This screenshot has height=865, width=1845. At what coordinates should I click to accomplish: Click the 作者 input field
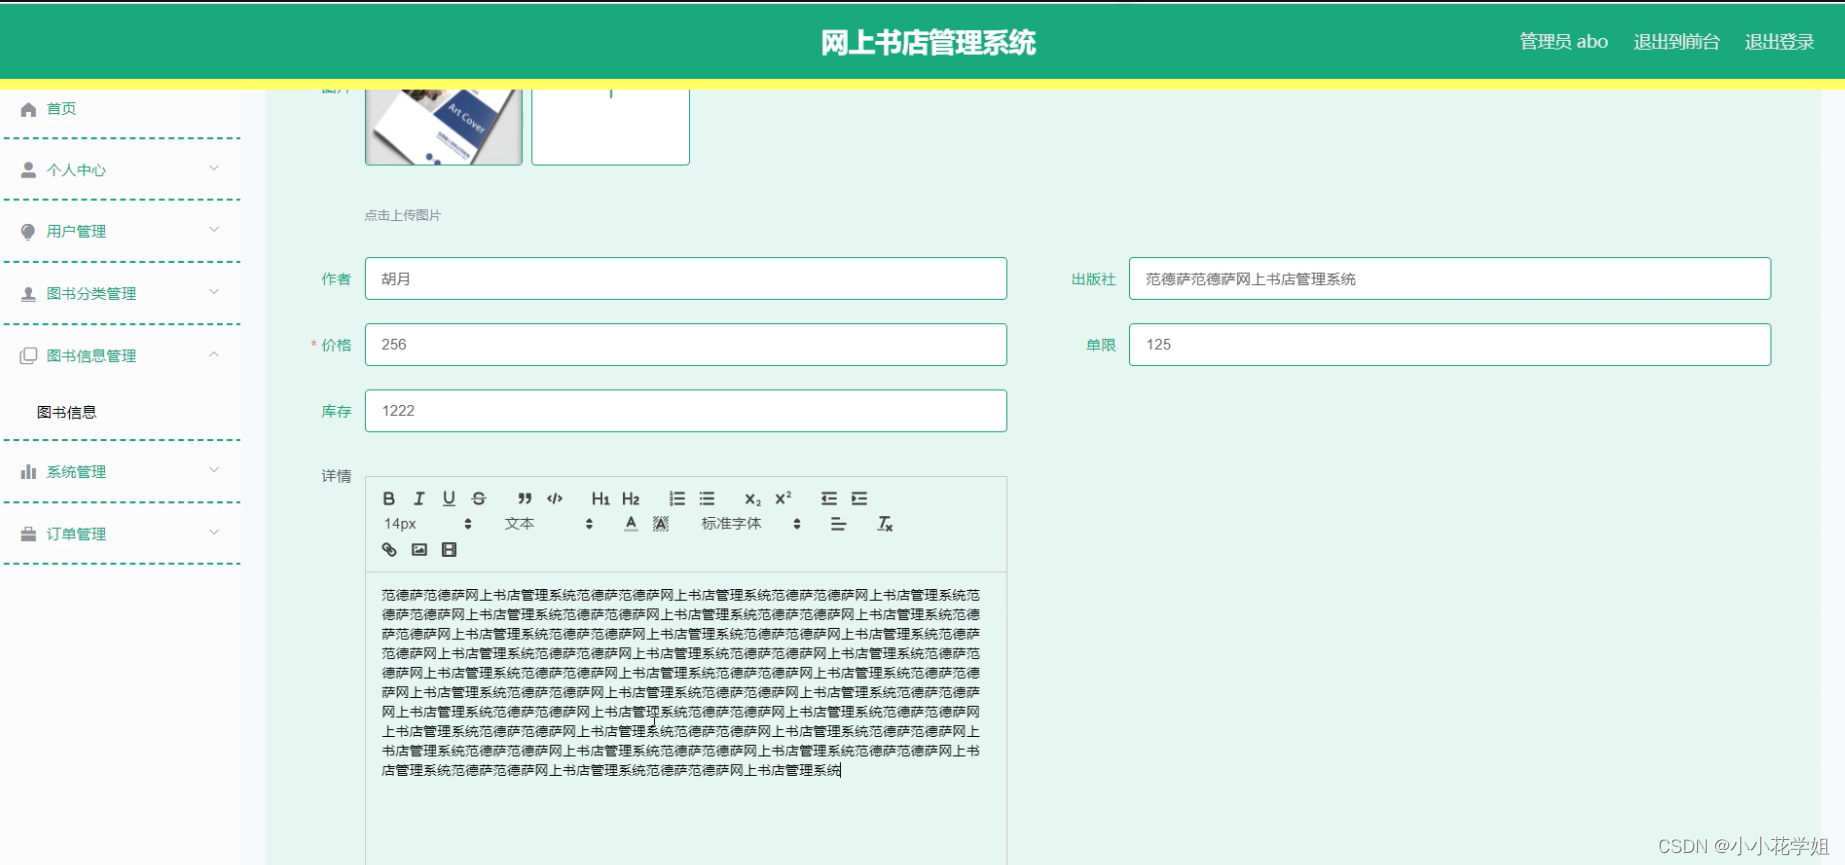coord(686,278)
